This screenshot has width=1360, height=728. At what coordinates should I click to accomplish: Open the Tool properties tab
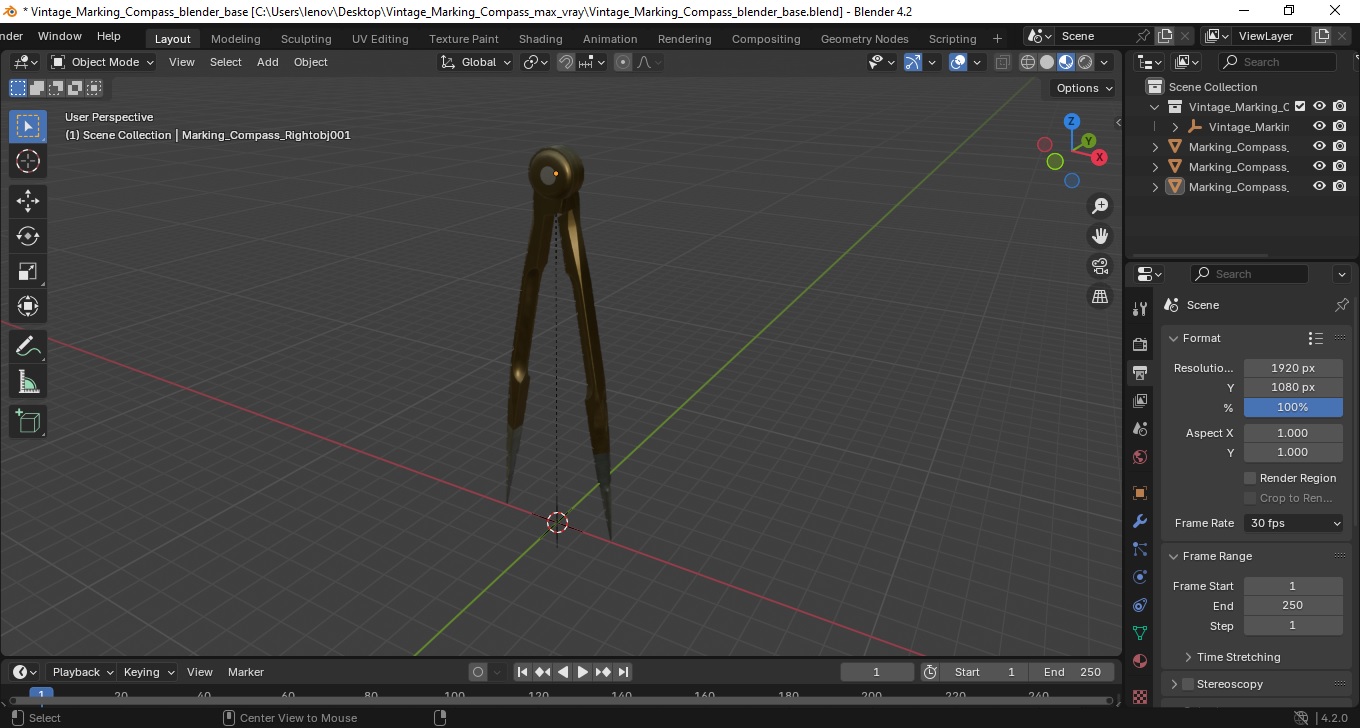[x=1139, y=309]
